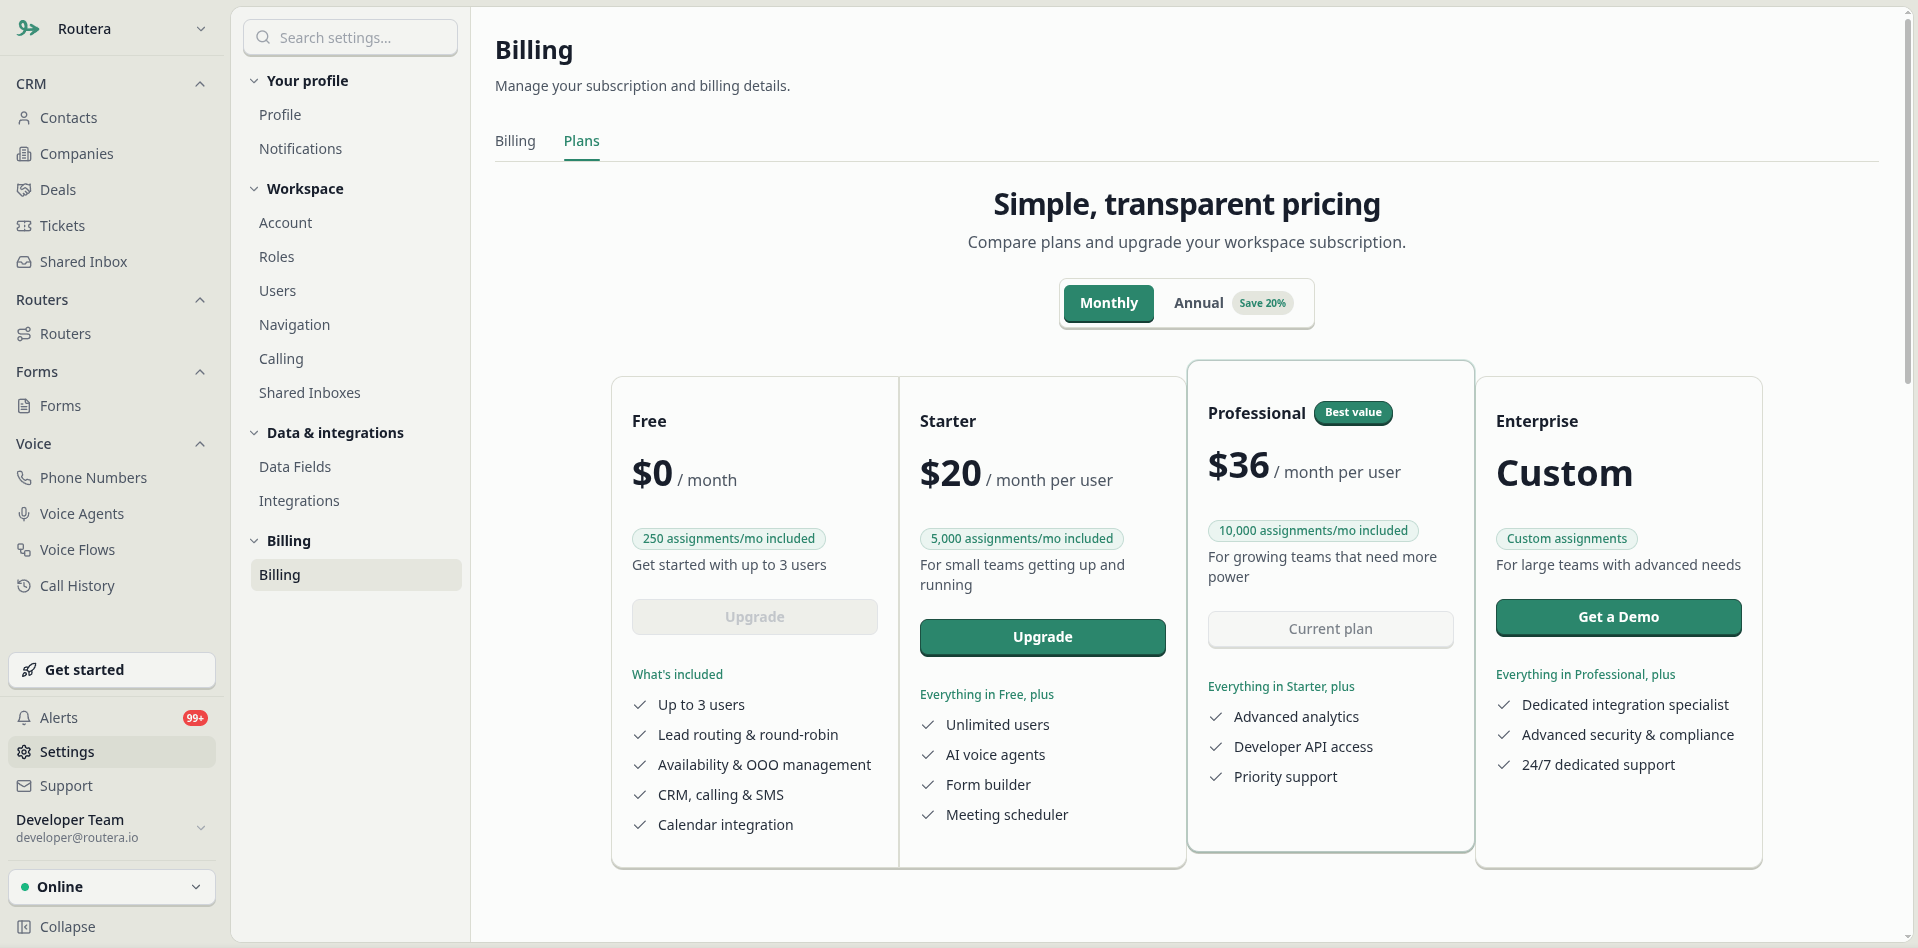Viewport: 1918px width, 948px height.
Task: Click the page vertical scrollbar
Action: 1908,200
